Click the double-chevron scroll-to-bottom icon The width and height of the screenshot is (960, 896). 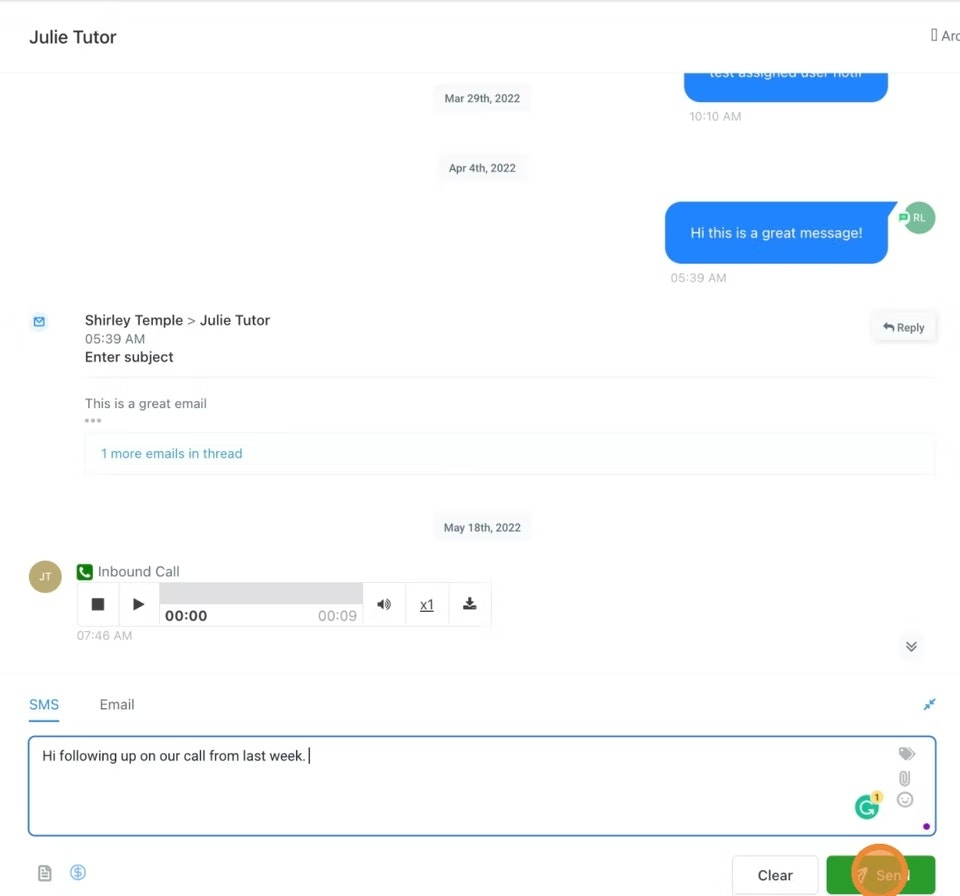click(911, 647)
